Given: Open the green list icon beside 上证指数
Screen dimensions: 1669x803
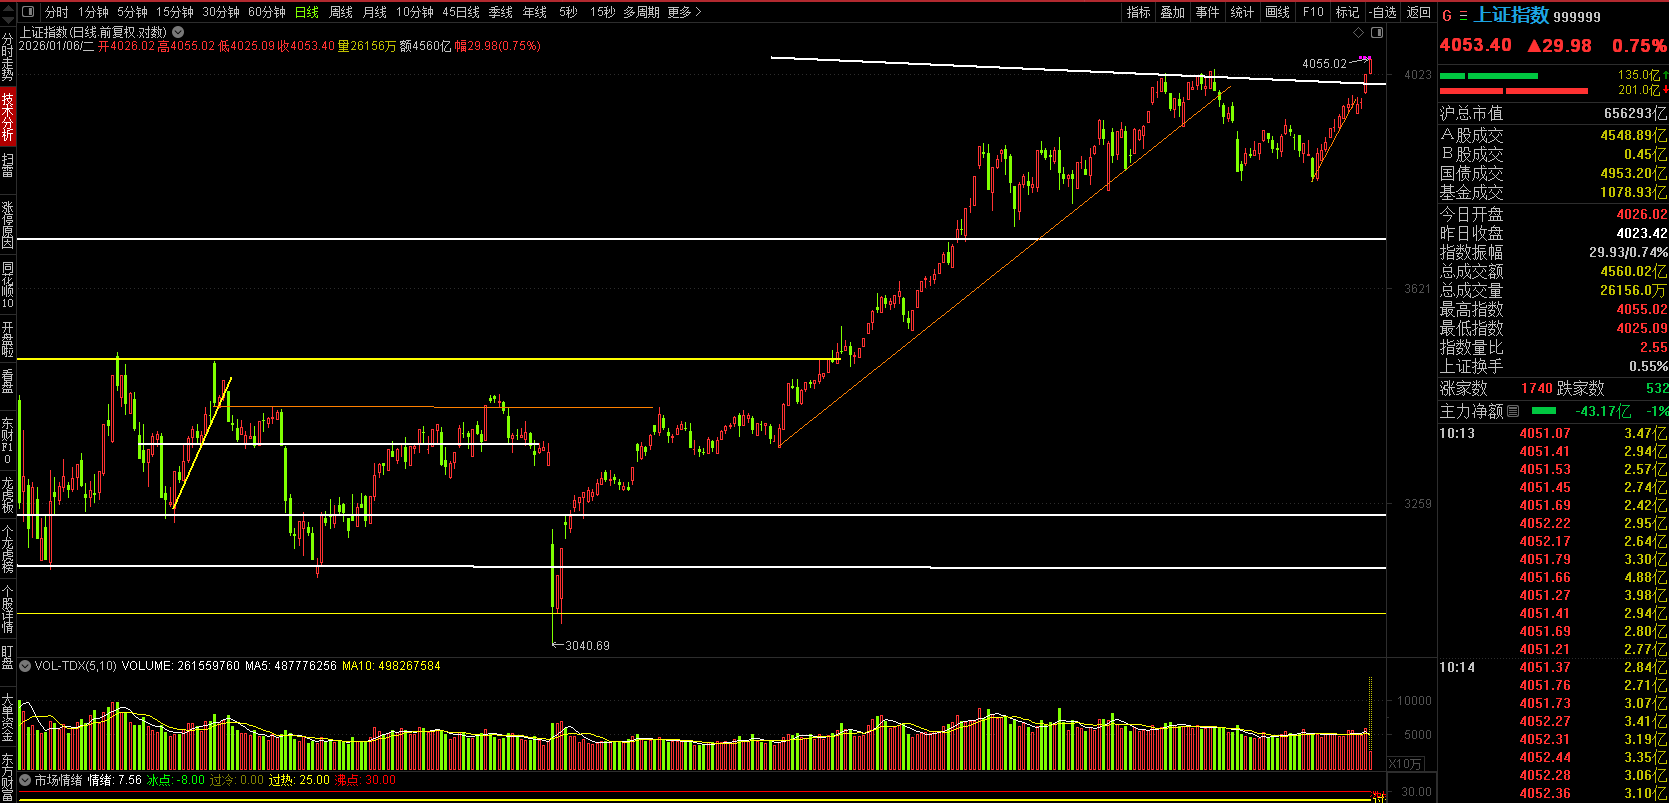Looking at the screenshot, I should (1463, 15).
